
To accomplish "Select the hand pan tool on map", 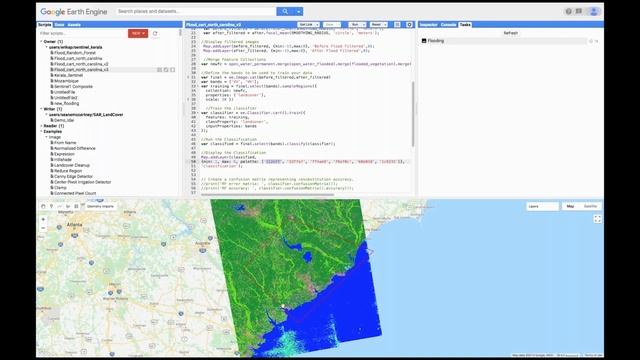I will (x=43, y=207).
